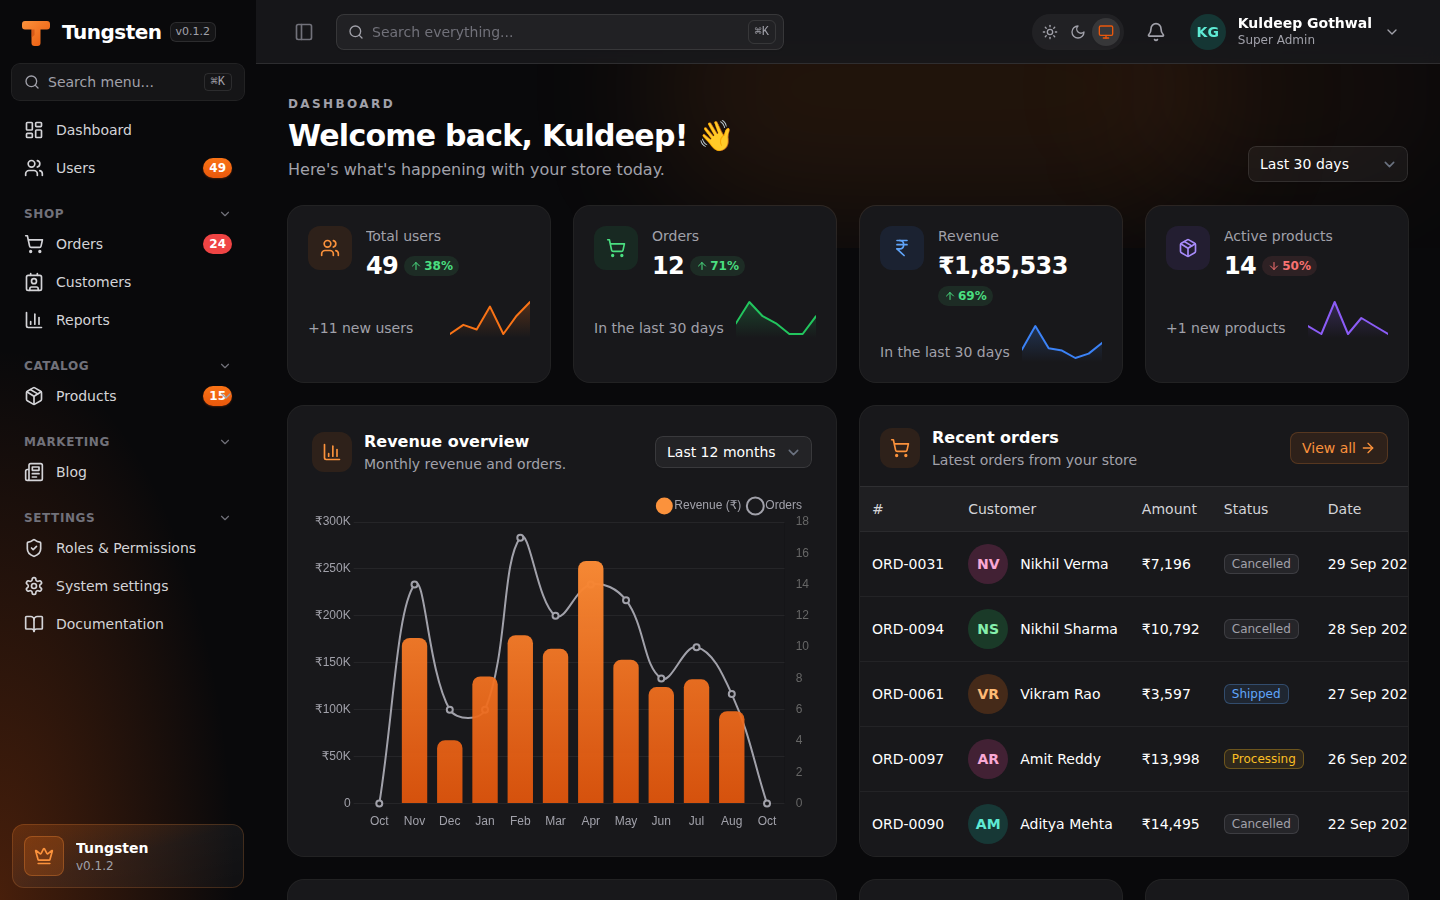
Task: Click the VR avatar for Vikram Rao
Action: 988,694
